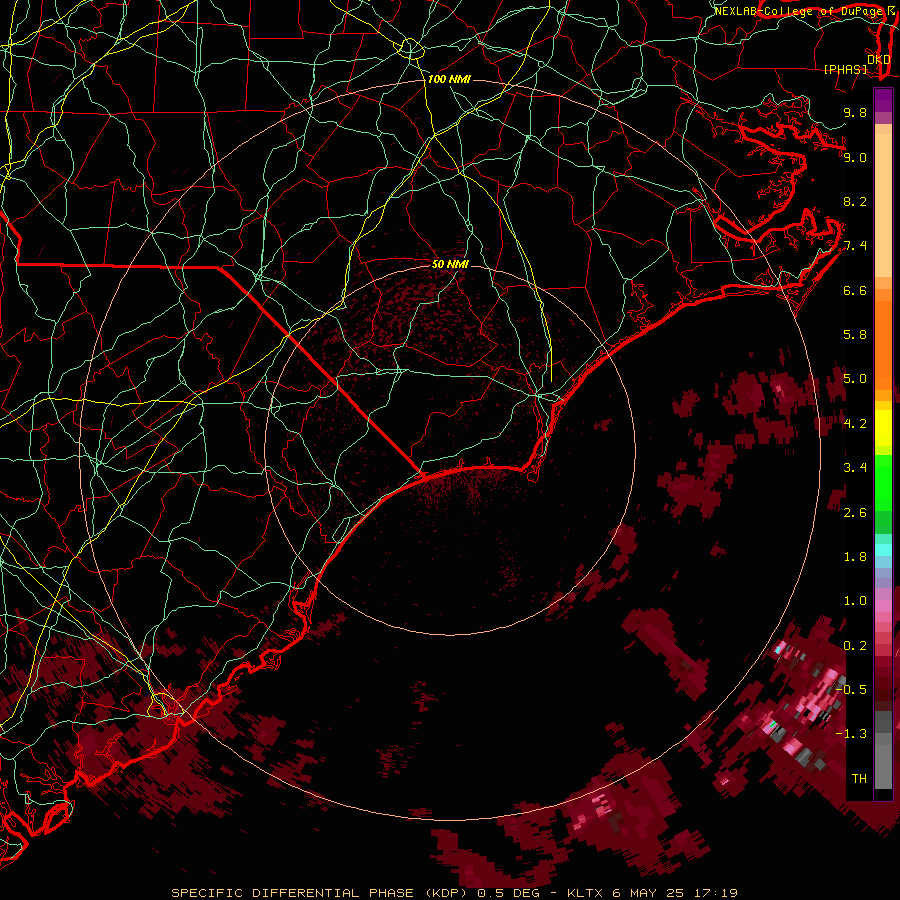900x900 pixels.
Task: Click the 9.8 value on the color scale
Action: [x=855, y=112]
